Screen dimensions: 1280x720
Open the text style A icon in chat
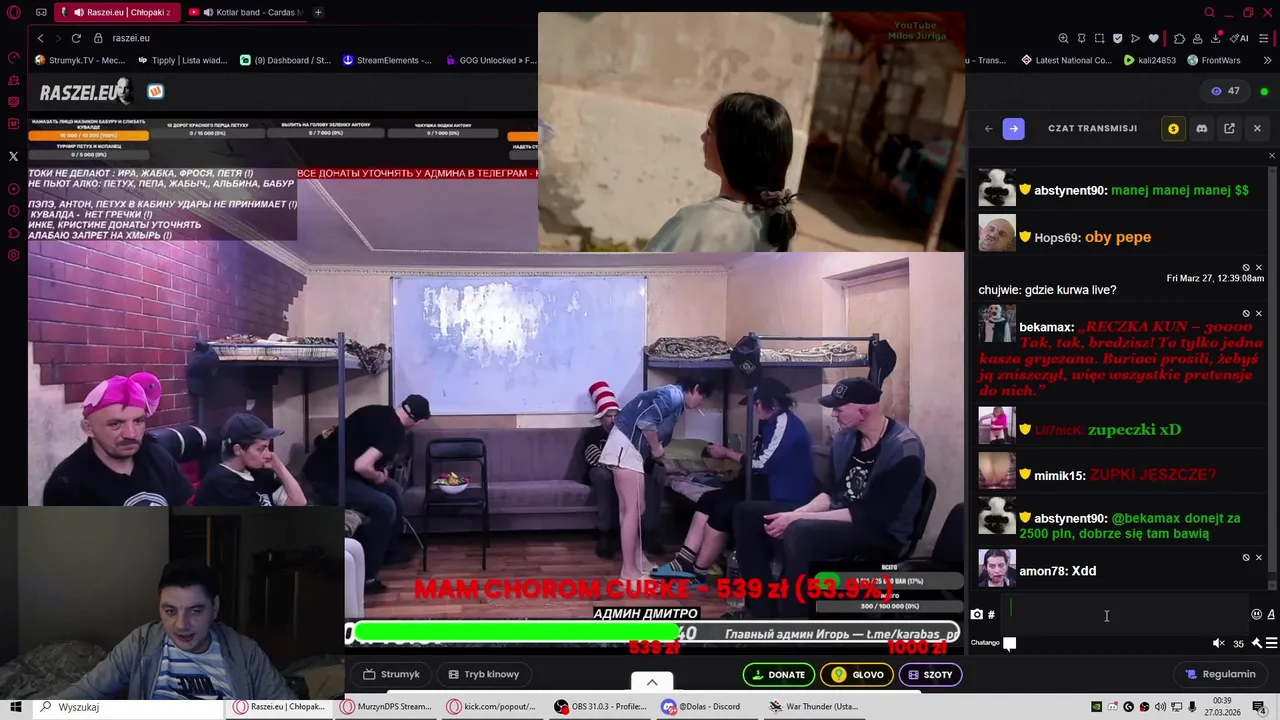point(1271,614)
